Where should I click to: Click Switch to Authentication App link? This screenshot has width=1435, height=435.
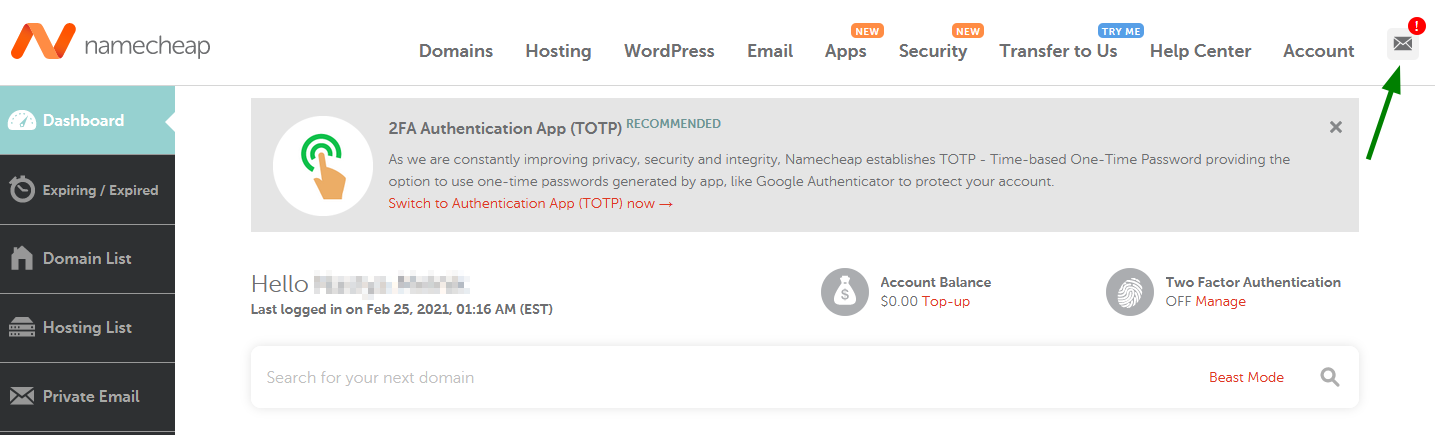[x=531, y=203]
